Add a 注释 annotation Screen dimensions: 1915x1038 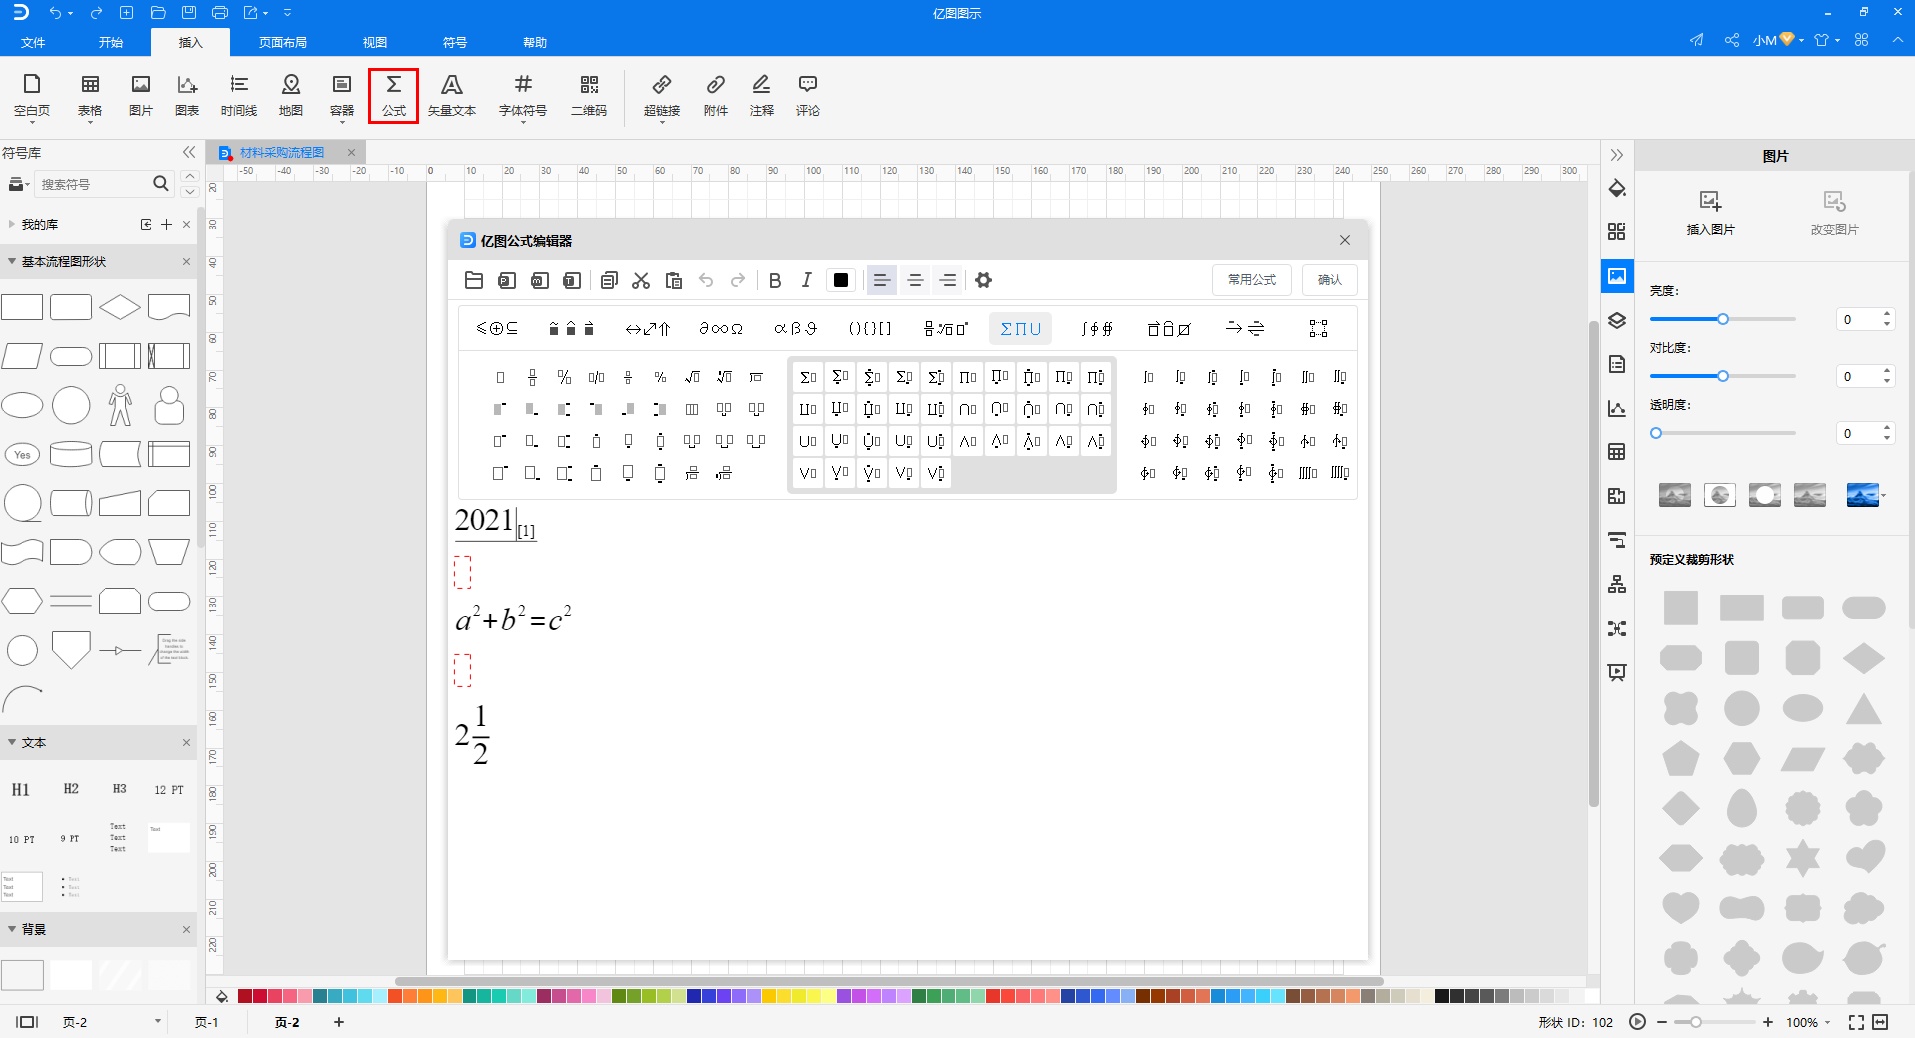[x=762, y=95]
